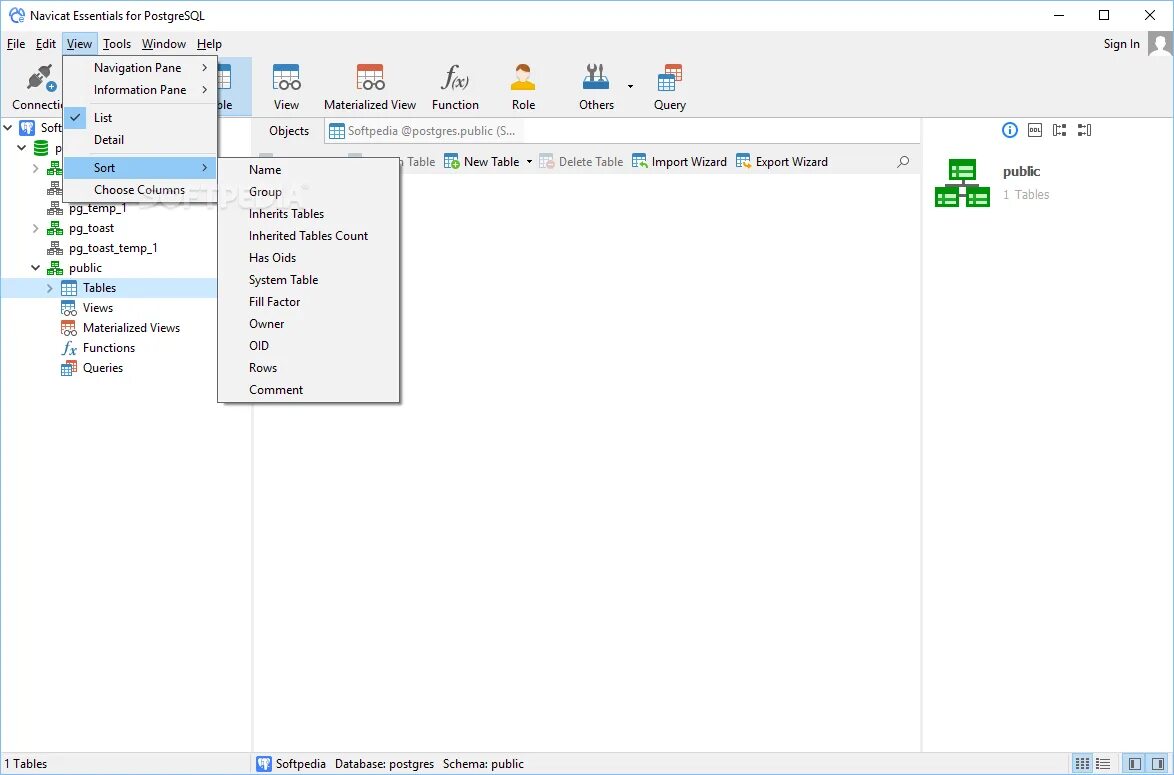Select Functions in tree
The height and width of the screenshot is (775, 1174).
109,348
